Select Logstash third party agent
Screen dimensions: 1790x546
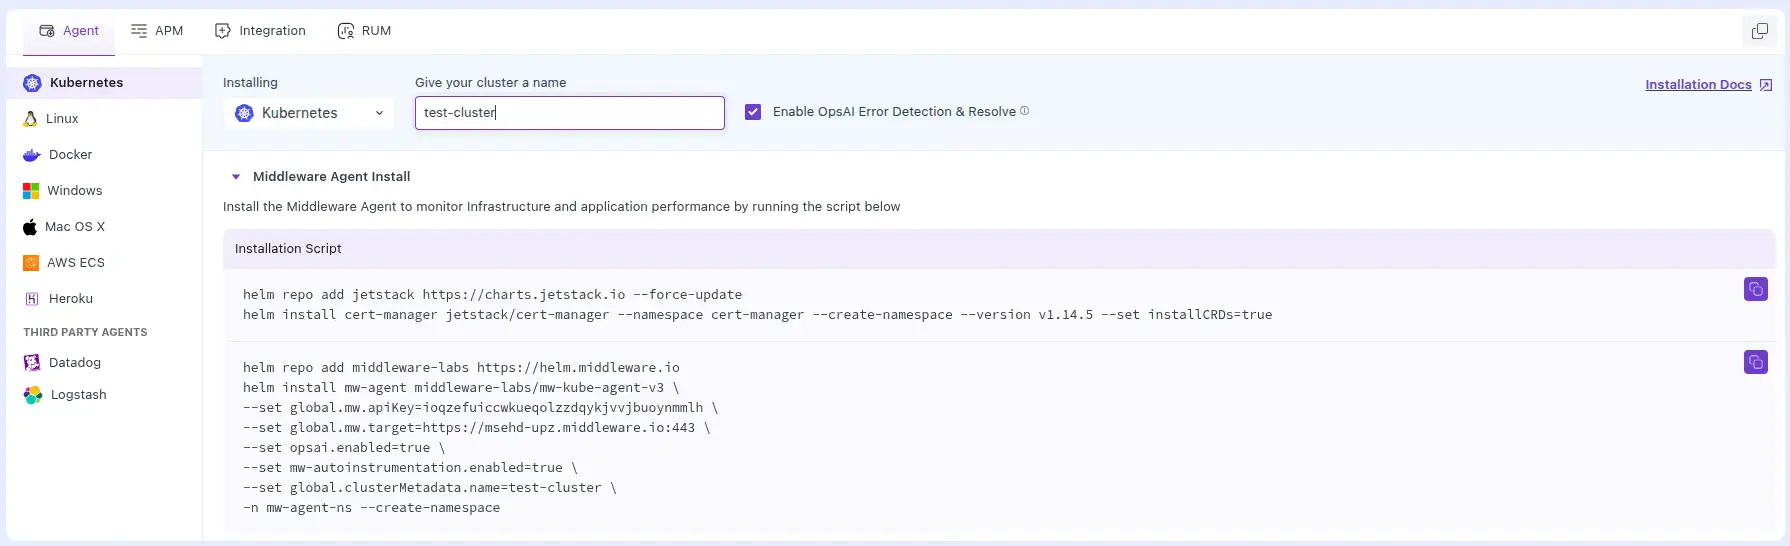point(104,395)
